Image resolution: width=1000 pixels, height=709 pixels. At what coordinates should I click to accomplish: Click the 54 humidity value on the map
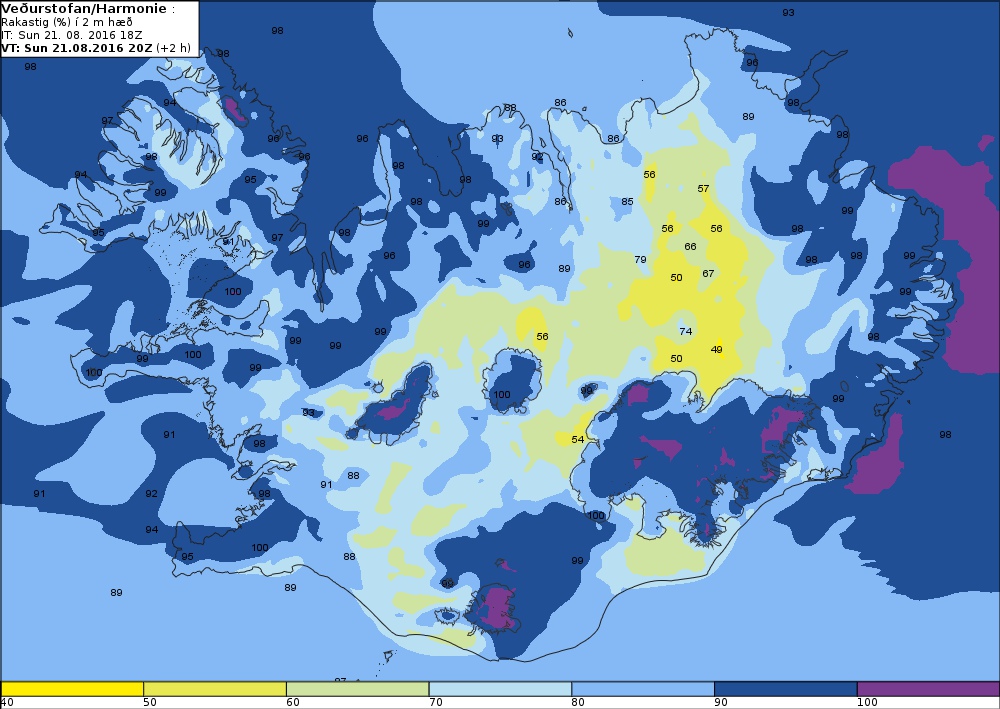click(577, 439)
